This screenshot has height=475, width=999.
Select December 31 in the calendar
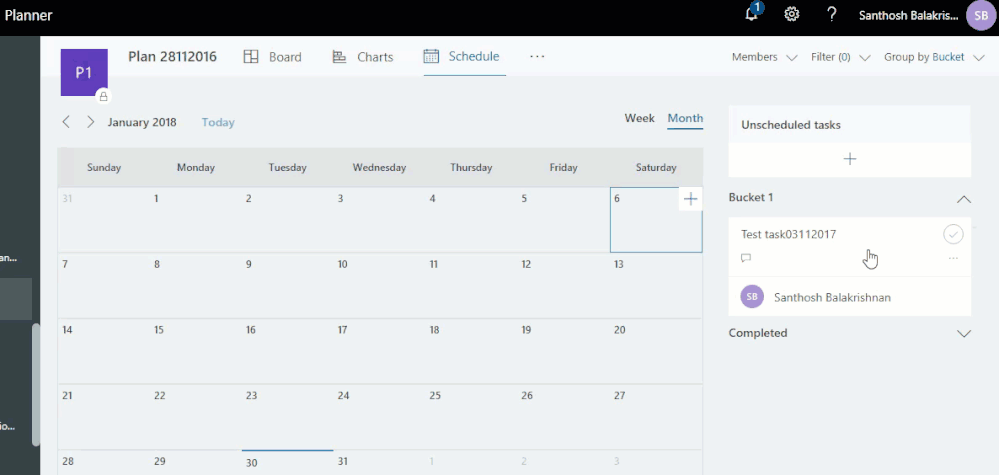[x=103, y=220]
